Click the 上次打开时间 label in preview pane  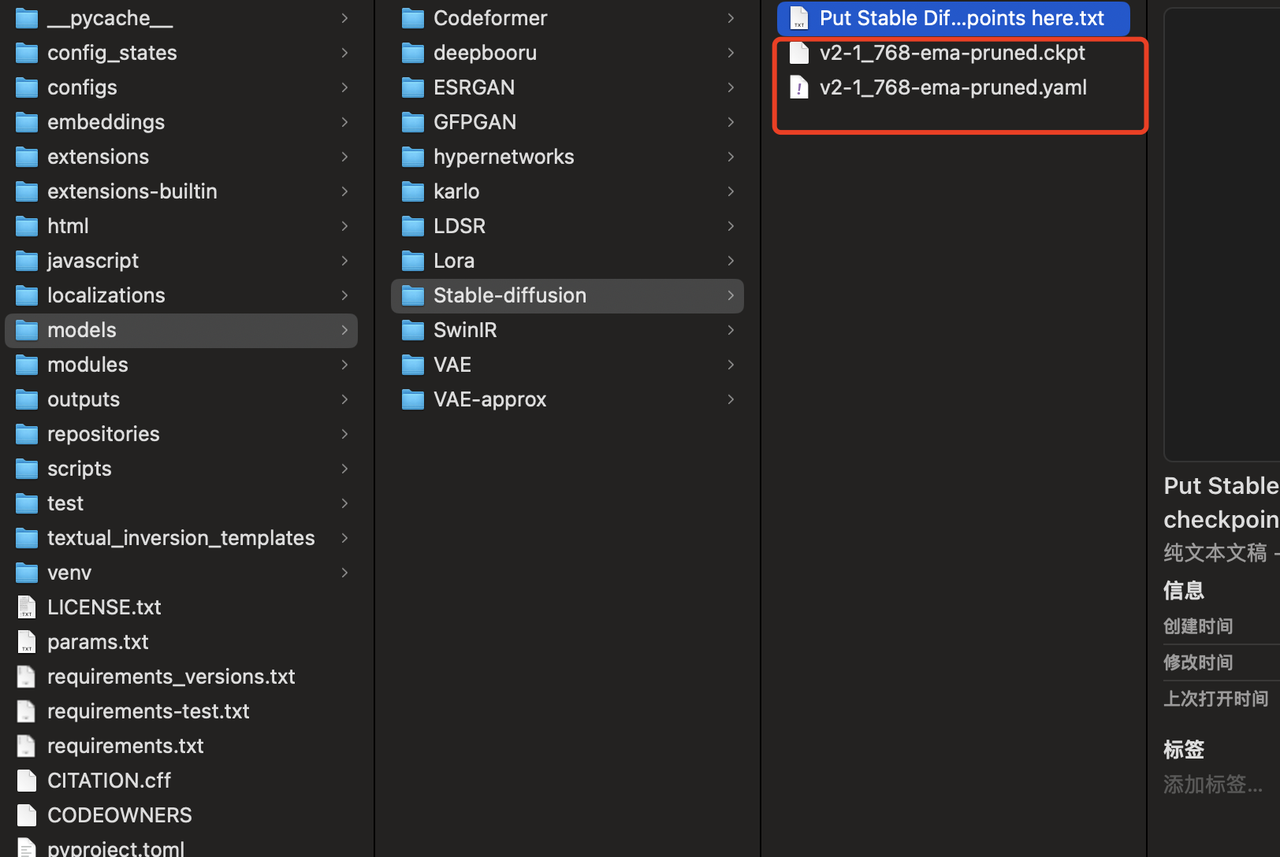click(x=1215, y=699)
